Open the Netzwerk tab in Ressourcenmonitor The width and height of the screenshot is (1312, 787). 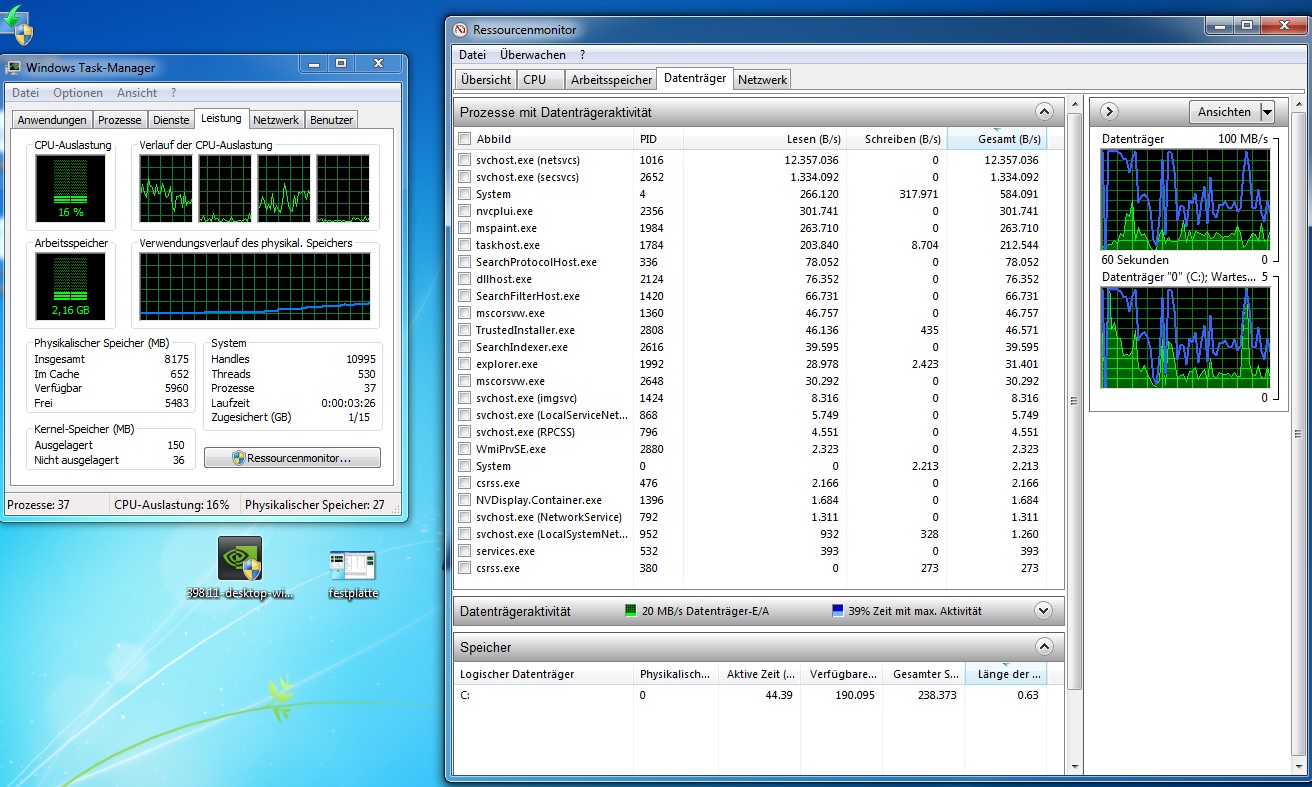pyautogui.click(x=762, y=80)
